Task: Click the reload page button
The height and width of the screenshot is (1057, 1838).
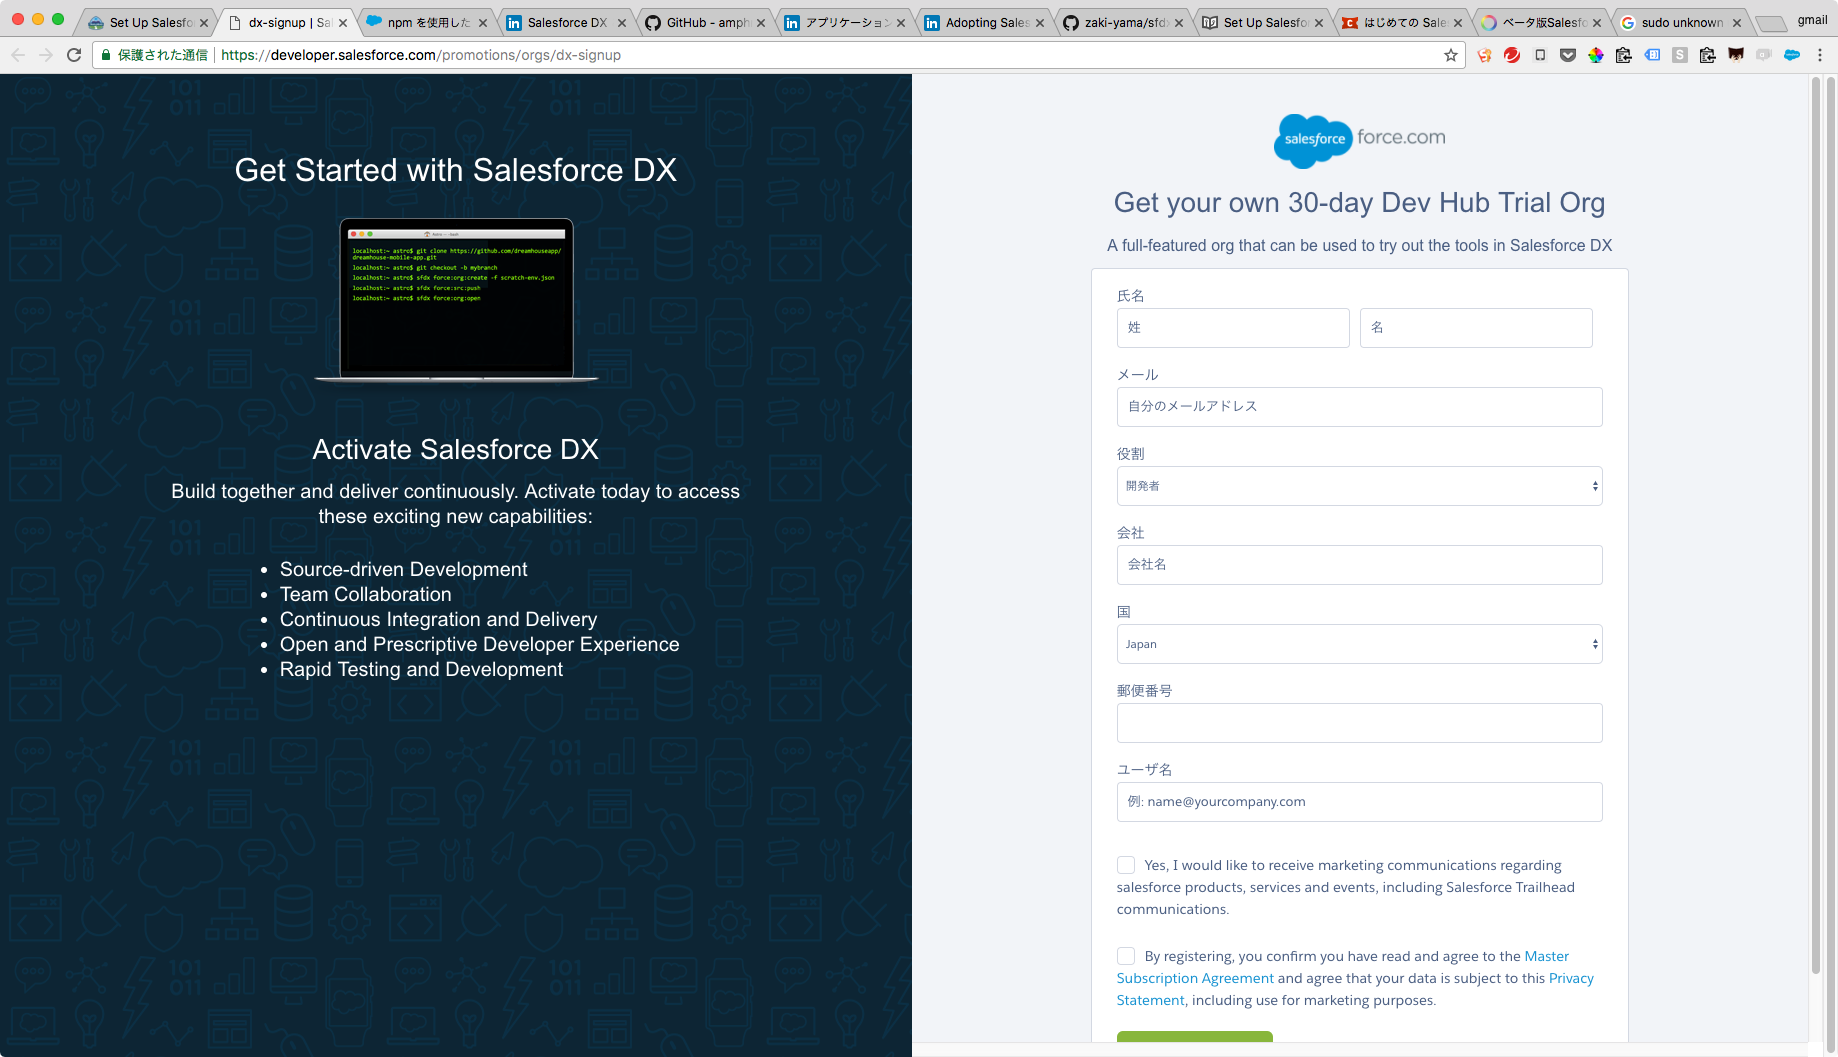Action: 74,55
